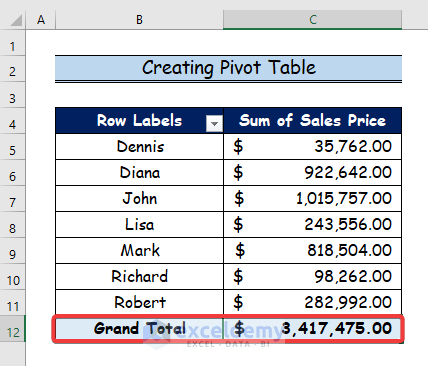Open the Row Labels filter dropdown
Viewport: 428px width, 366px height.
tap(214, 124)
